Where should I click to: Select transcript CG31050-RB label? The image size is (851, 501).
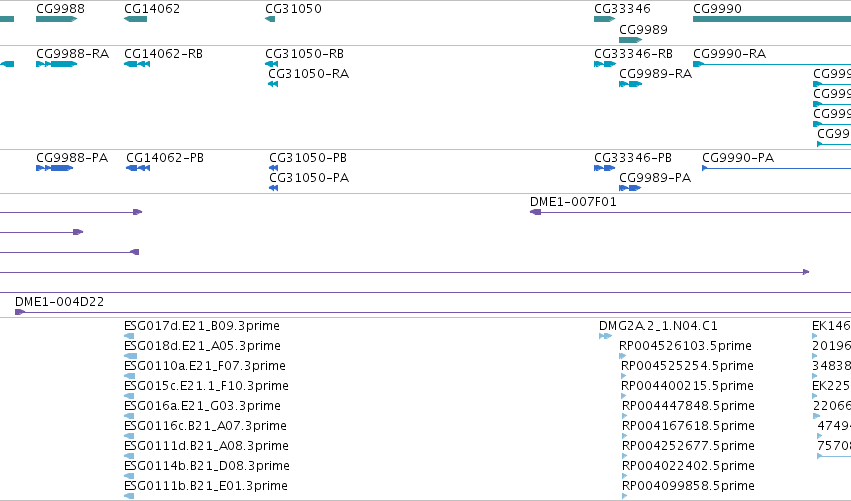(304, 54)
